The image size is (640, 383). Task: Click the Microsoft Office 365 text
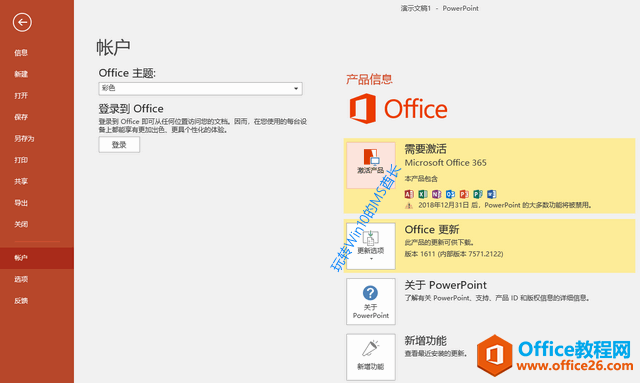click(x=445, y=163)
